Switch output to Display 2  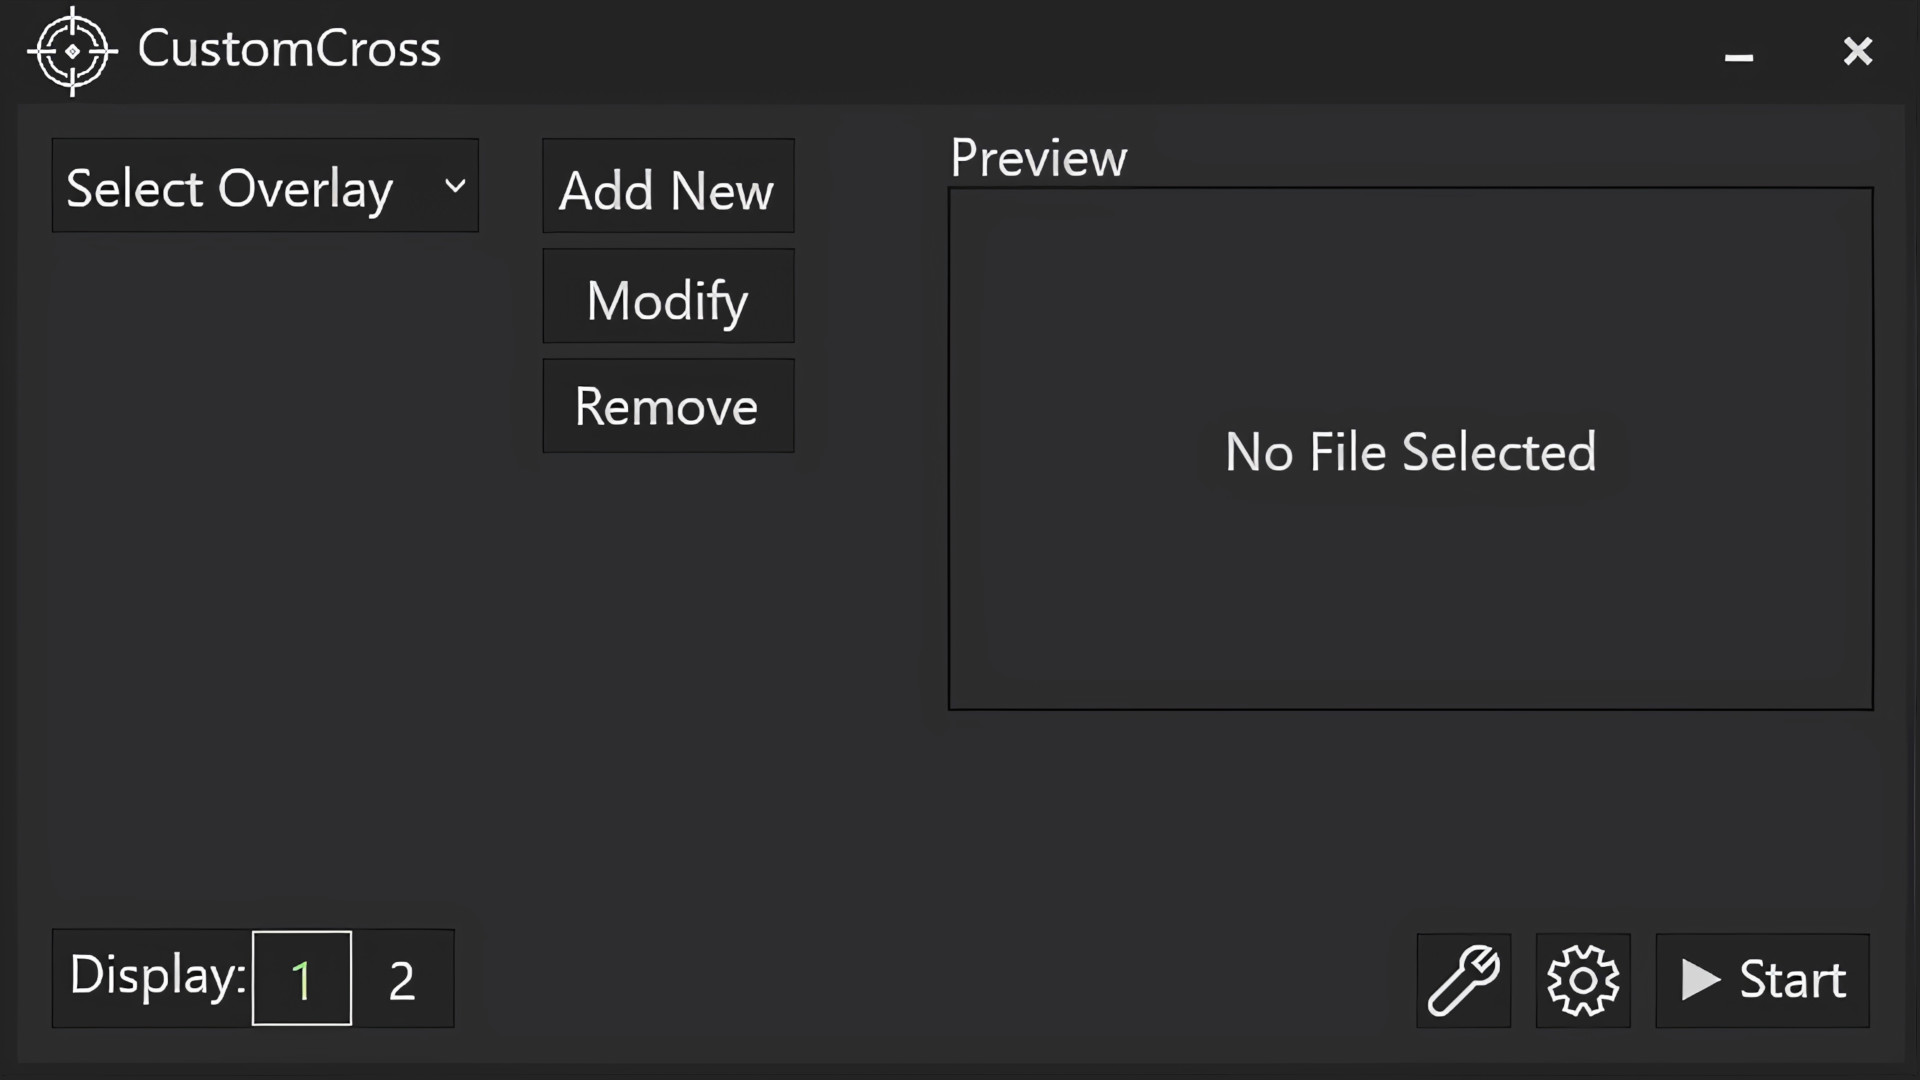pos(402,978)
